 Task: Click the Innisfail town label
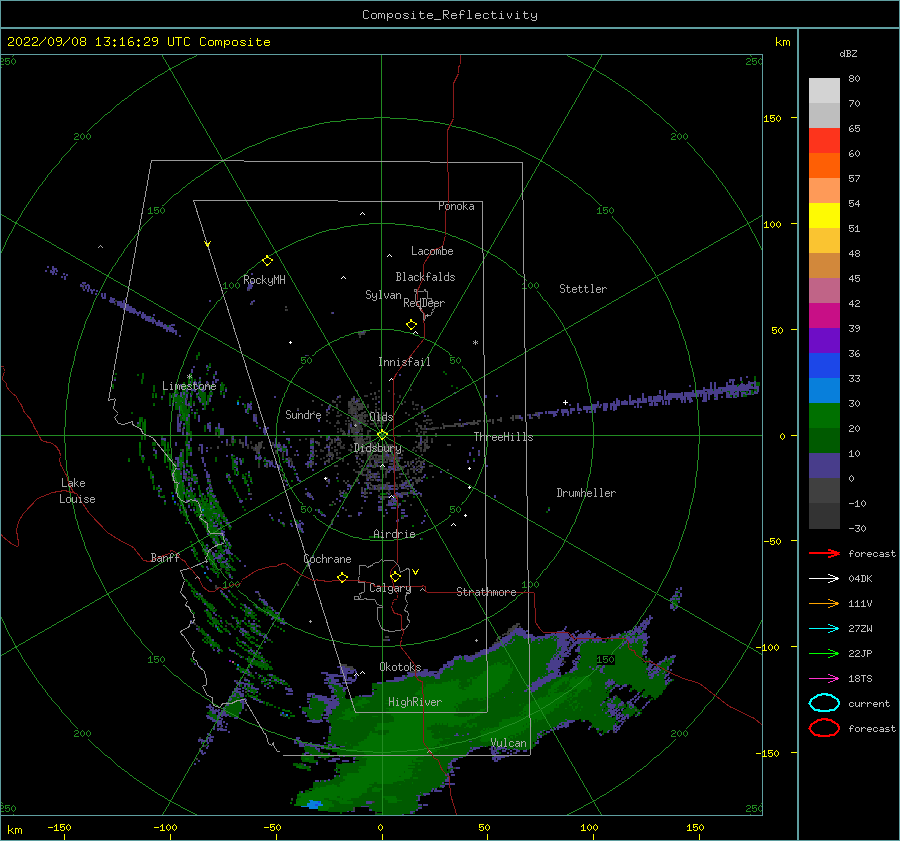(x=404, y=362)
